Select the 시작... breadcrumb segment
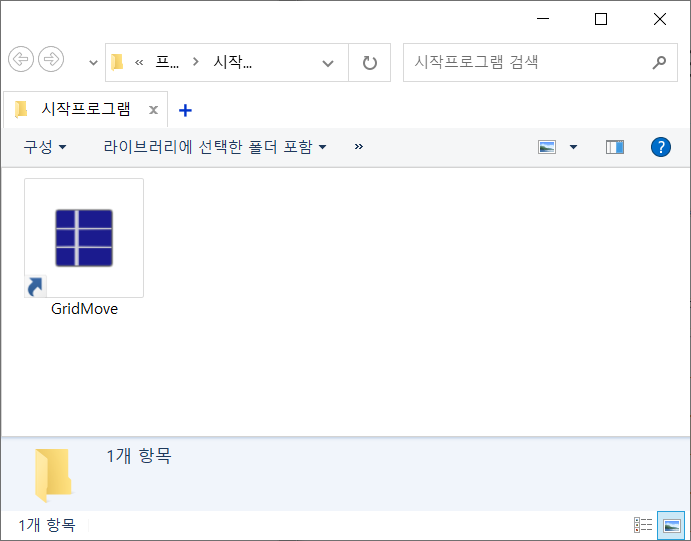This screenshot has width=691, height=541. pos(232,62)
